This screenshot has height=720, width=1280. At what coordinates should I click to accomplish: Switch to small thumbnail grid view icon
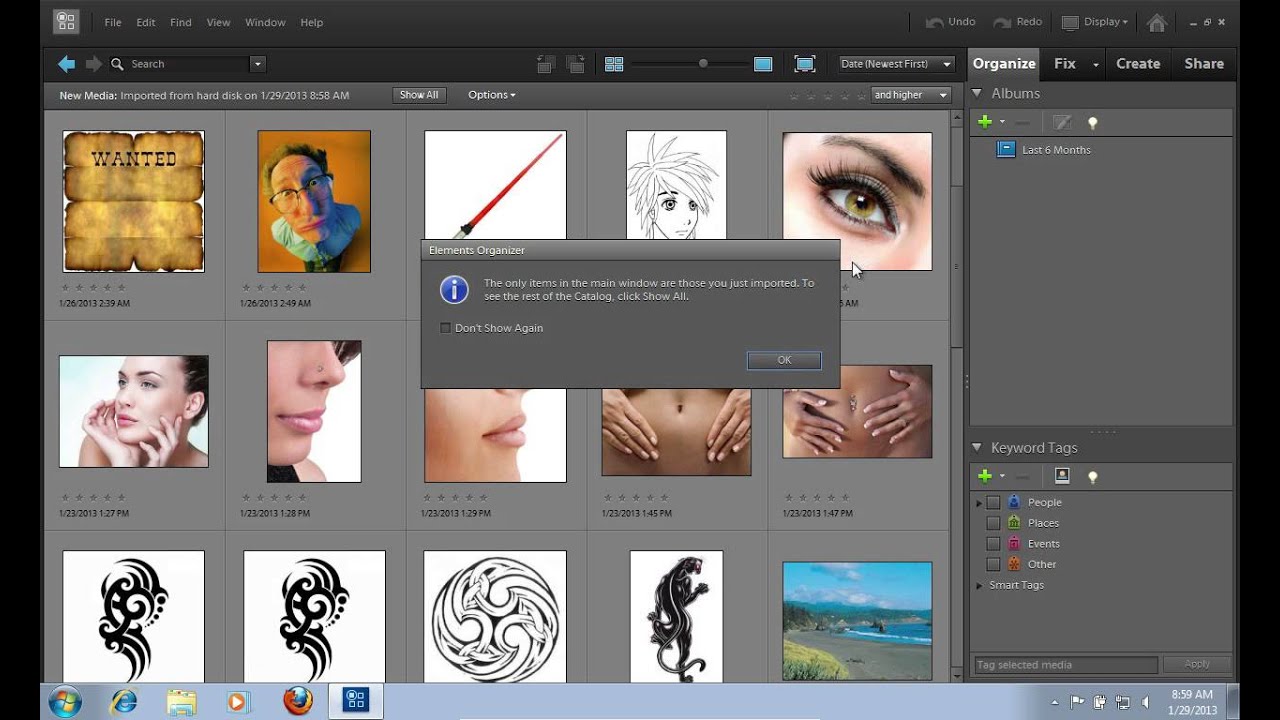[x=614, y=64]
